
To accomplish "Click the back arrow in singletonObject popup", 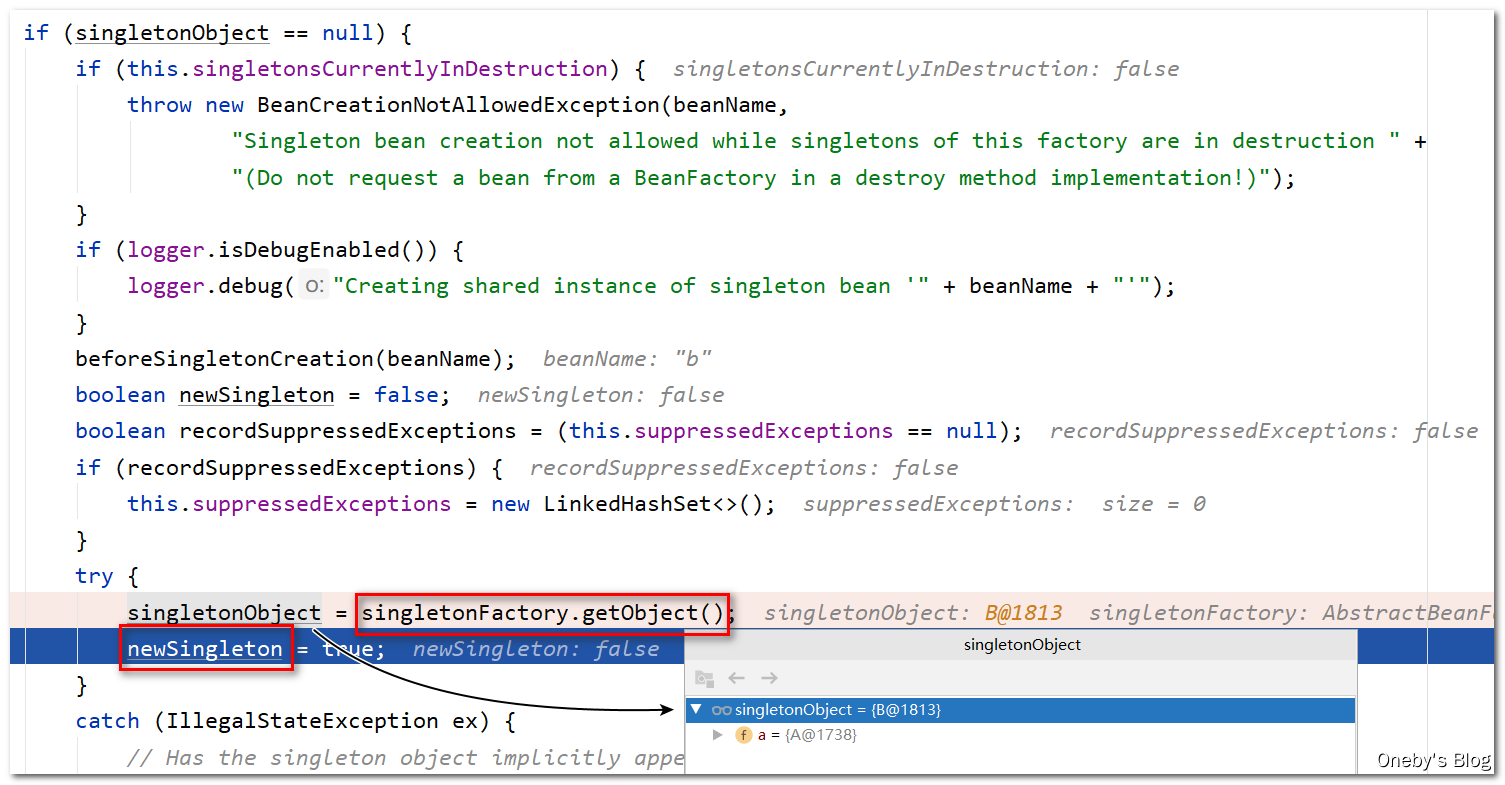I will point(737,679).
